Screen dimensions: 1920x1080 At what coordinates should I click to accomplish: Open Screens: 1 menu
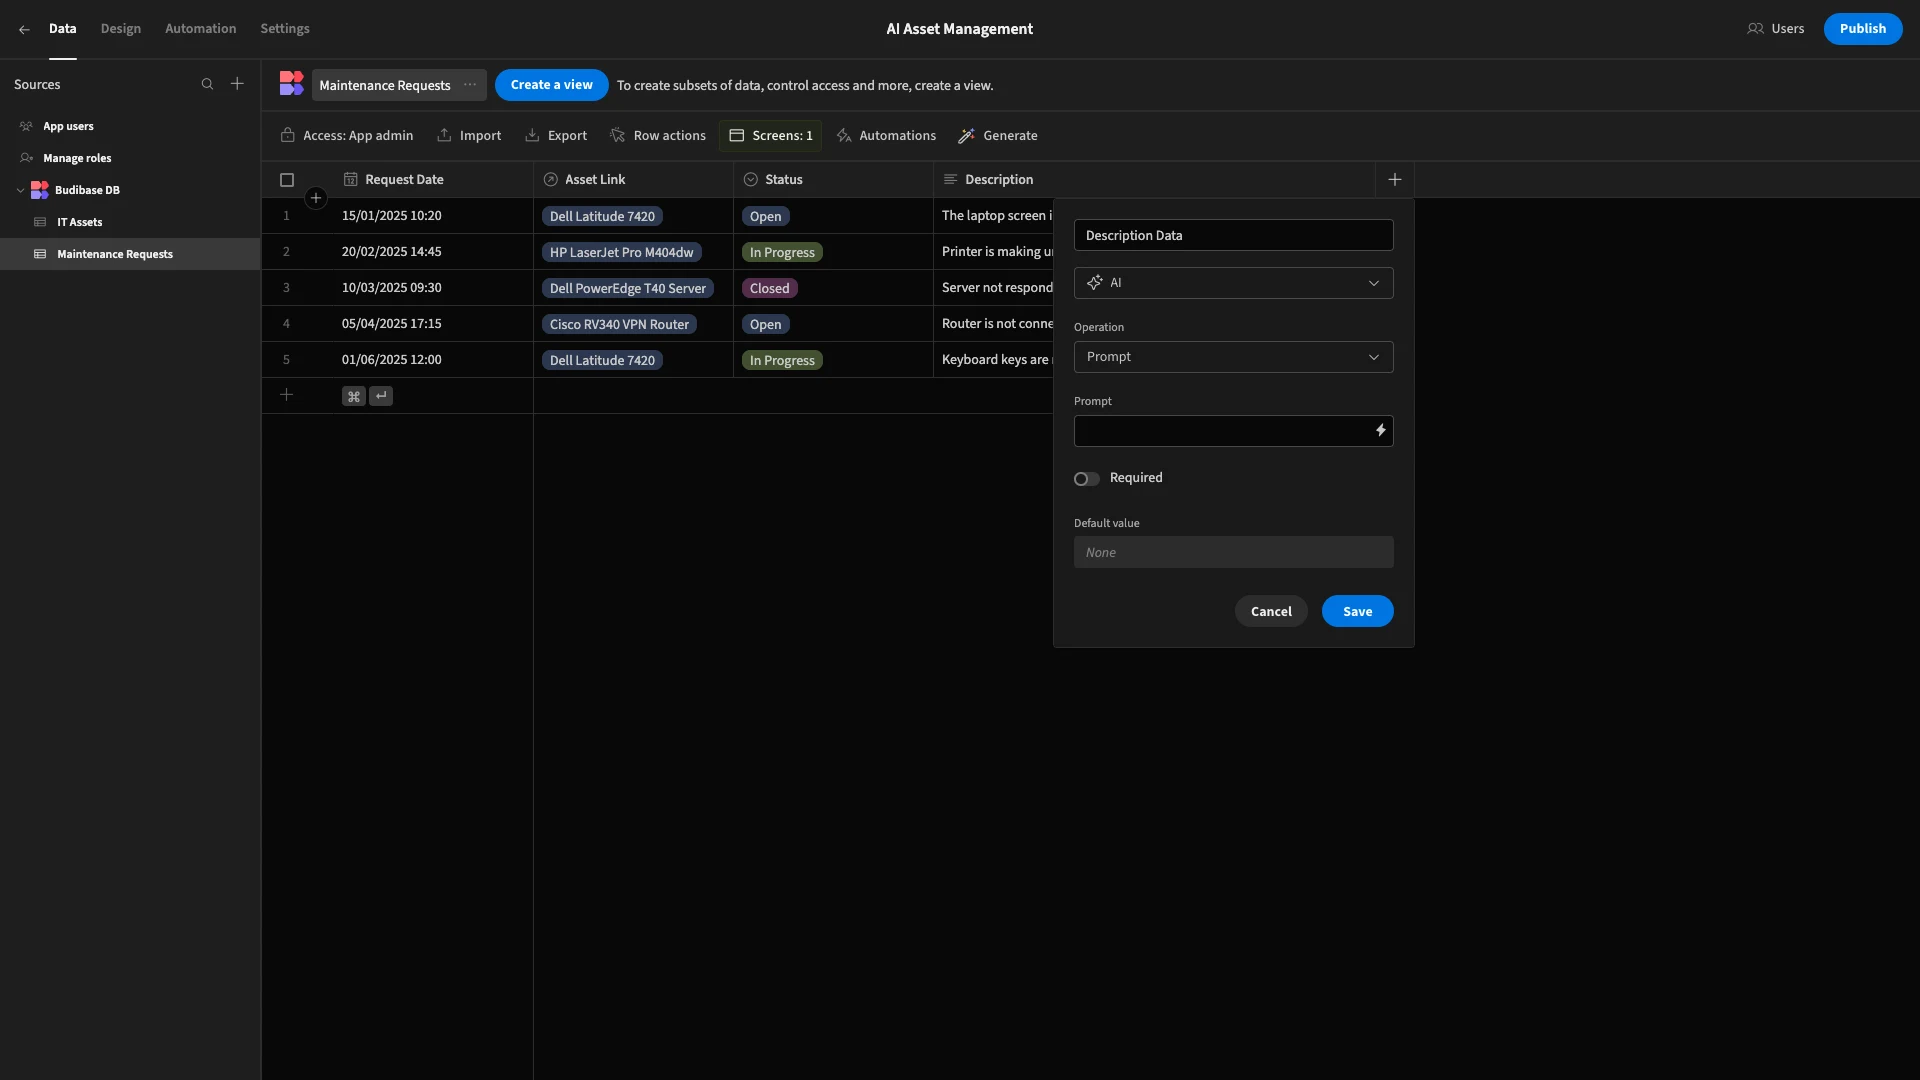tap(770, 136)
